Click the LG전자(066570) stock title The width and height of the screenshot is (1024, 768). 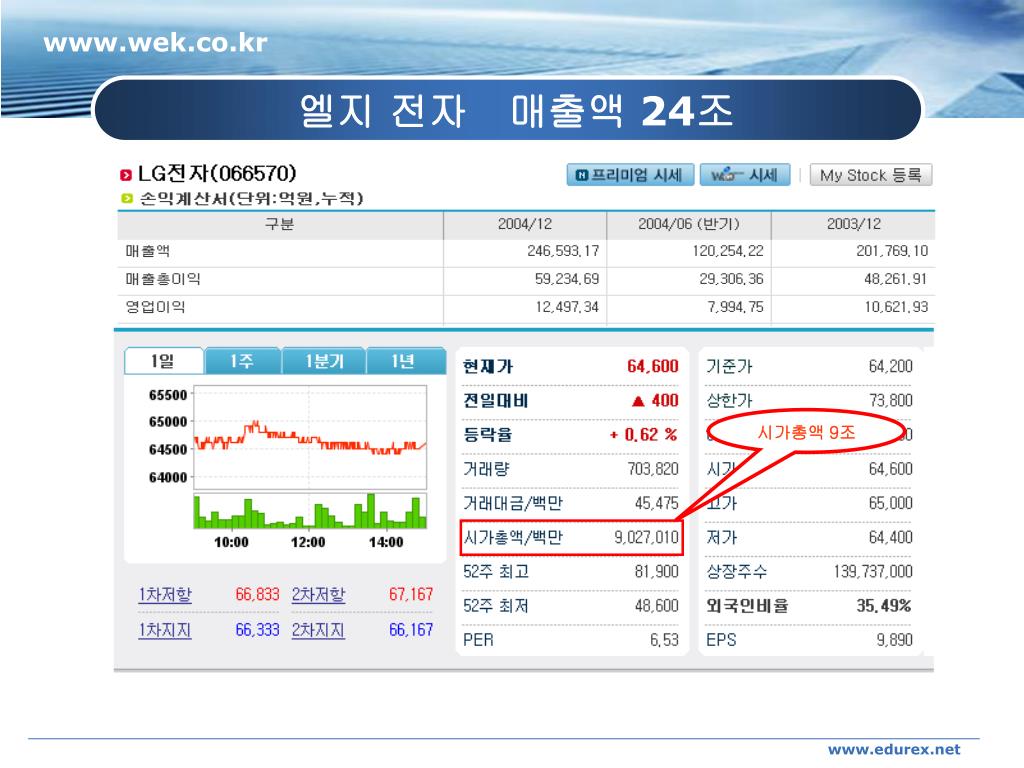pos(217,174)
